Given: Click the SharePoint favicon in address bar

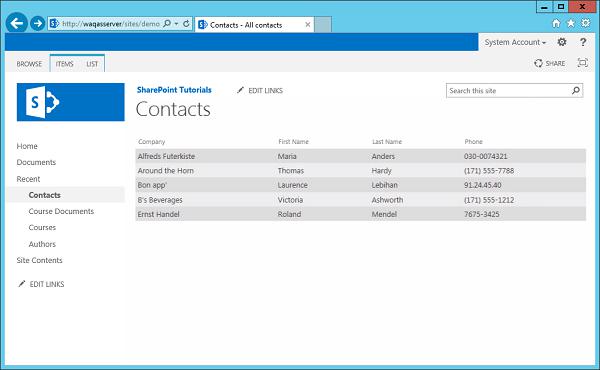Looking at the screenshot, I should (54, 24).
